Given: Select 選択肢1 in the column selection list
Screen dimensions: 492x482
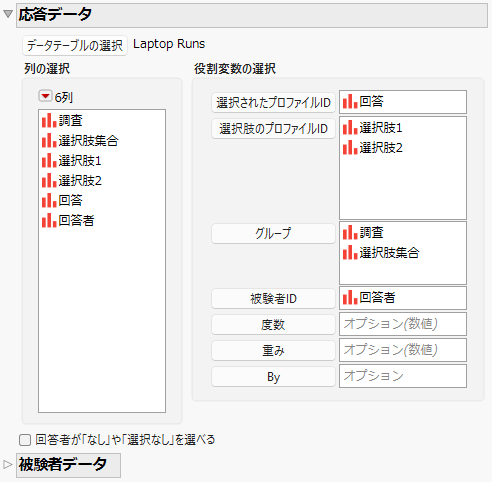Looking at the screenshot, I should [x=102, y=161].
